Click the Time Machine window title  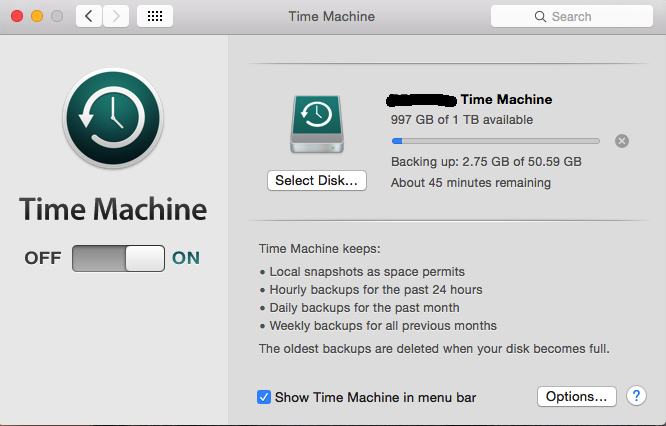[332, 16]
